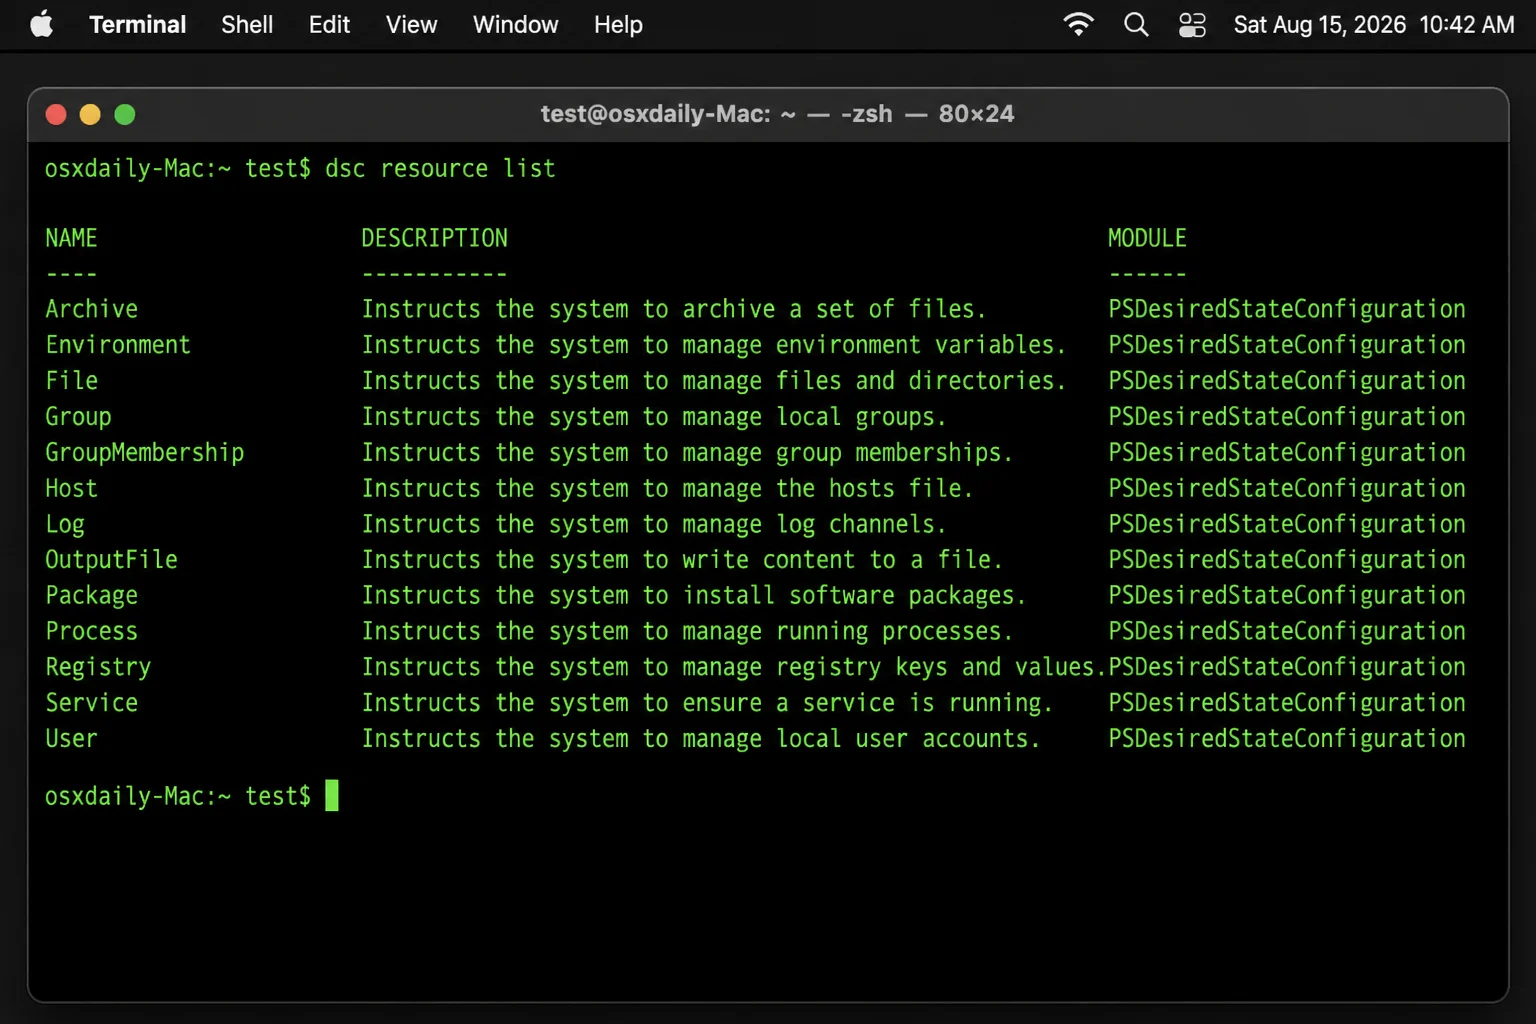Image resolution: width=1536 pixels, height=1024 pixels.
Task: Open Spotlight search magnifier
Action: click(1136, 24)
